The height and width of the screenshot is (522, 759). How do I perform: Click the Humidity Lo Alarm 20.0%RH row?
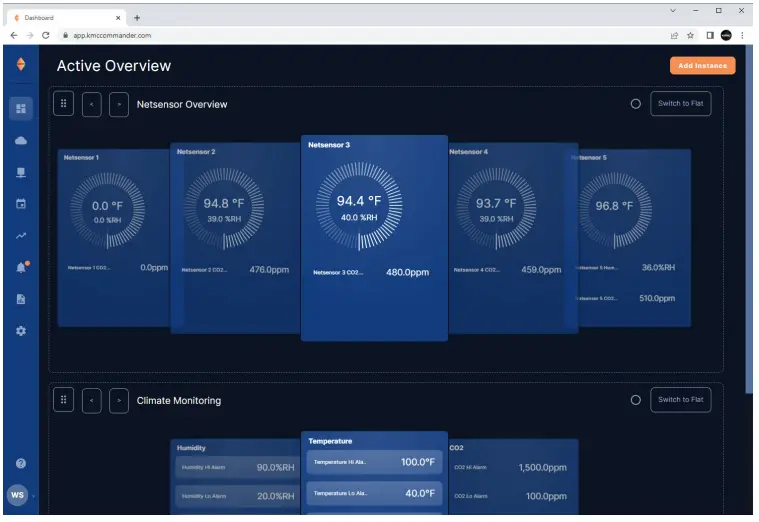(238, 496)
